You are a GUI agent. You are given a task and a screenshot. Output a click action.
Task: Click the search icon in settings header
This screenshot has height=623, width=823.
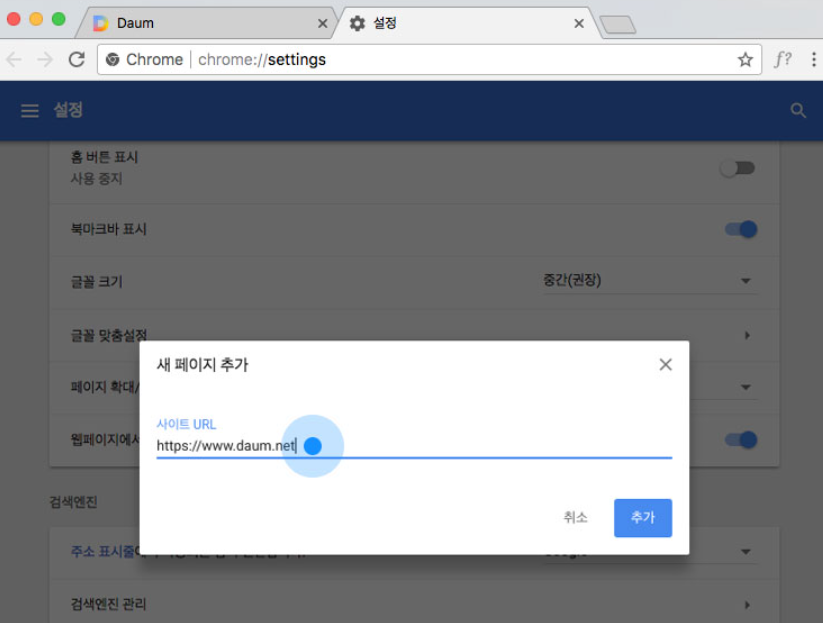point(797,110)
